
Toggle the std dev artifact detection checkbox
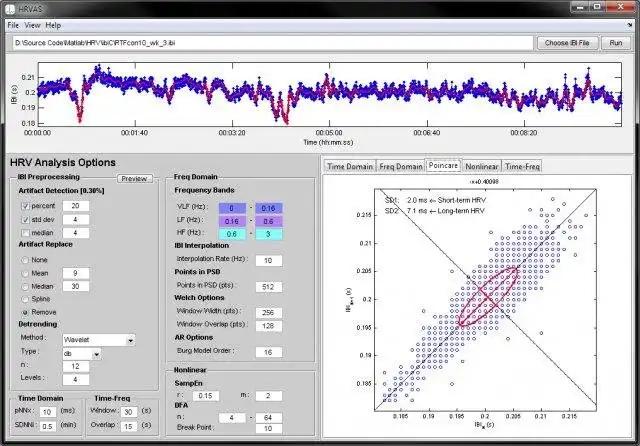(x=25, y=220)
